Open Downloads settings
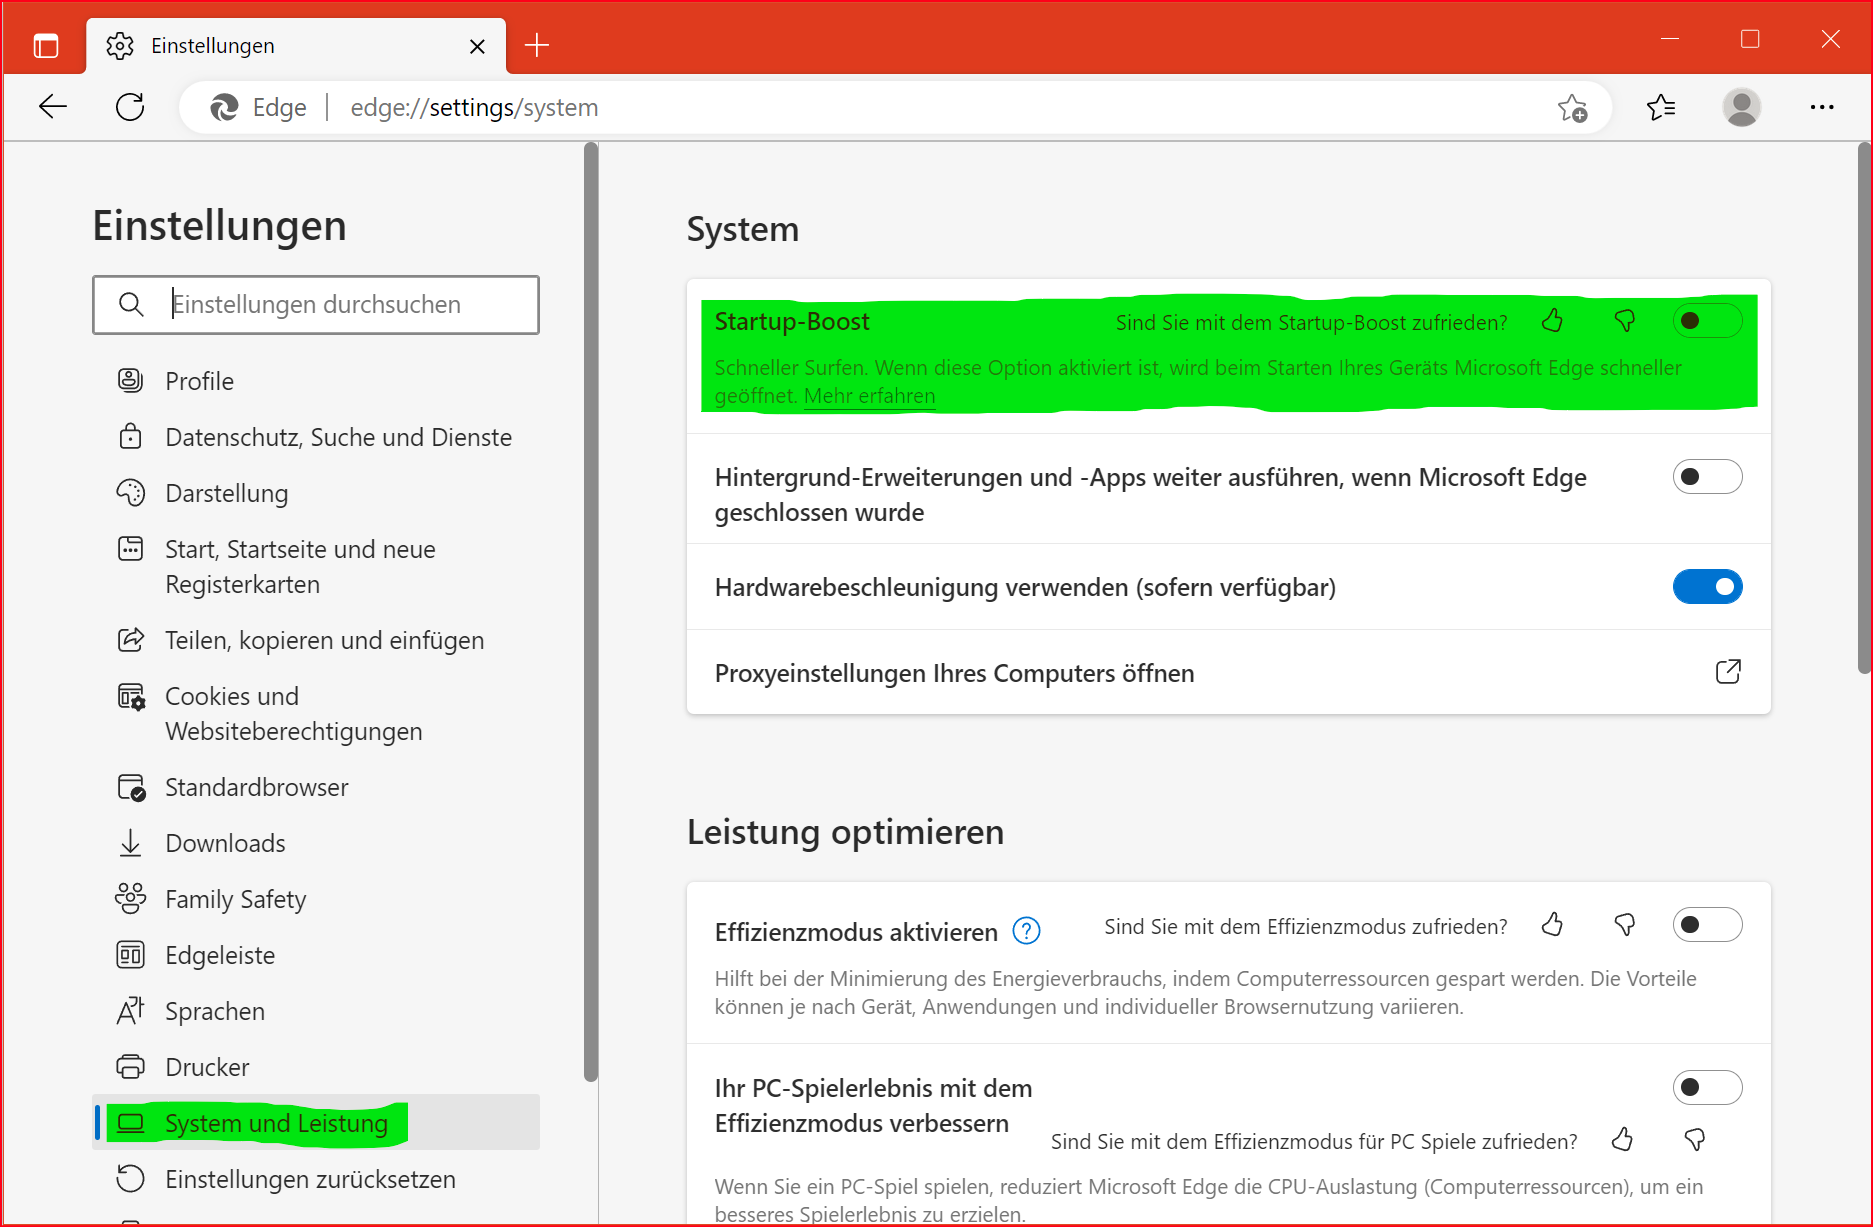Viewport: 1873px width, 1227px height. point(316,843)
